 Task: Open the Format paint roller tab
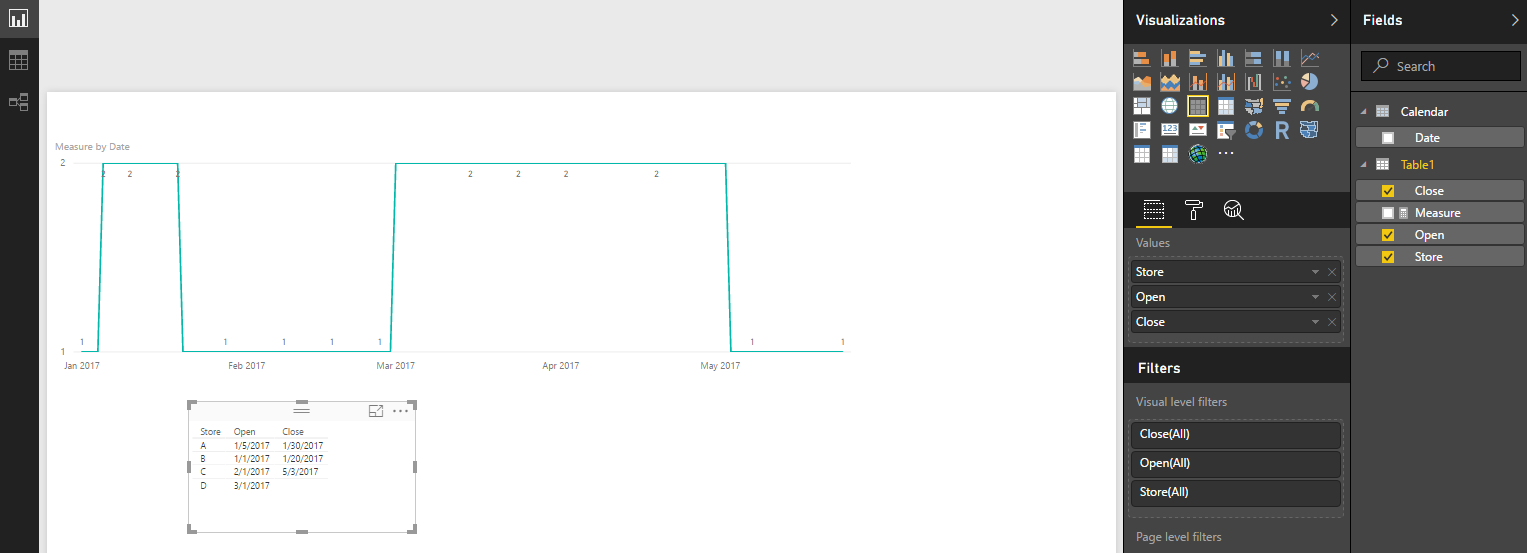pos(1194,210)
